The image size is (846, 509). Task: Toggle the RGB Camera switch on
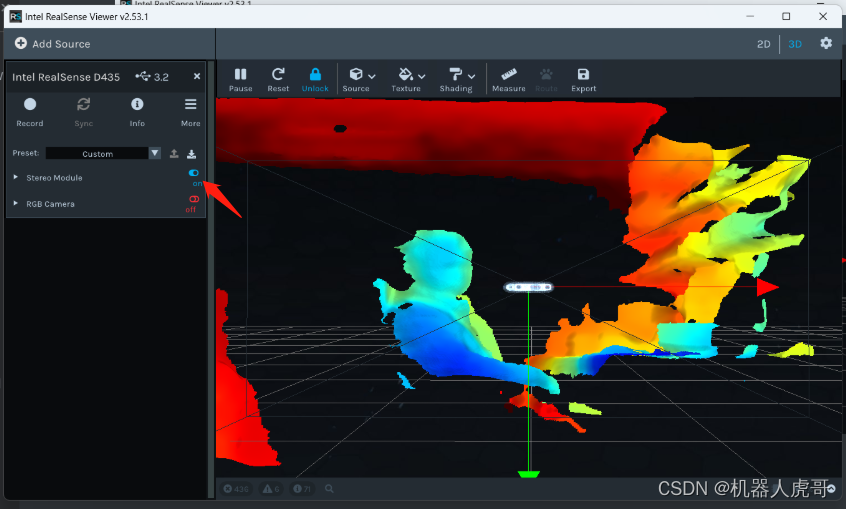(194, 199)
